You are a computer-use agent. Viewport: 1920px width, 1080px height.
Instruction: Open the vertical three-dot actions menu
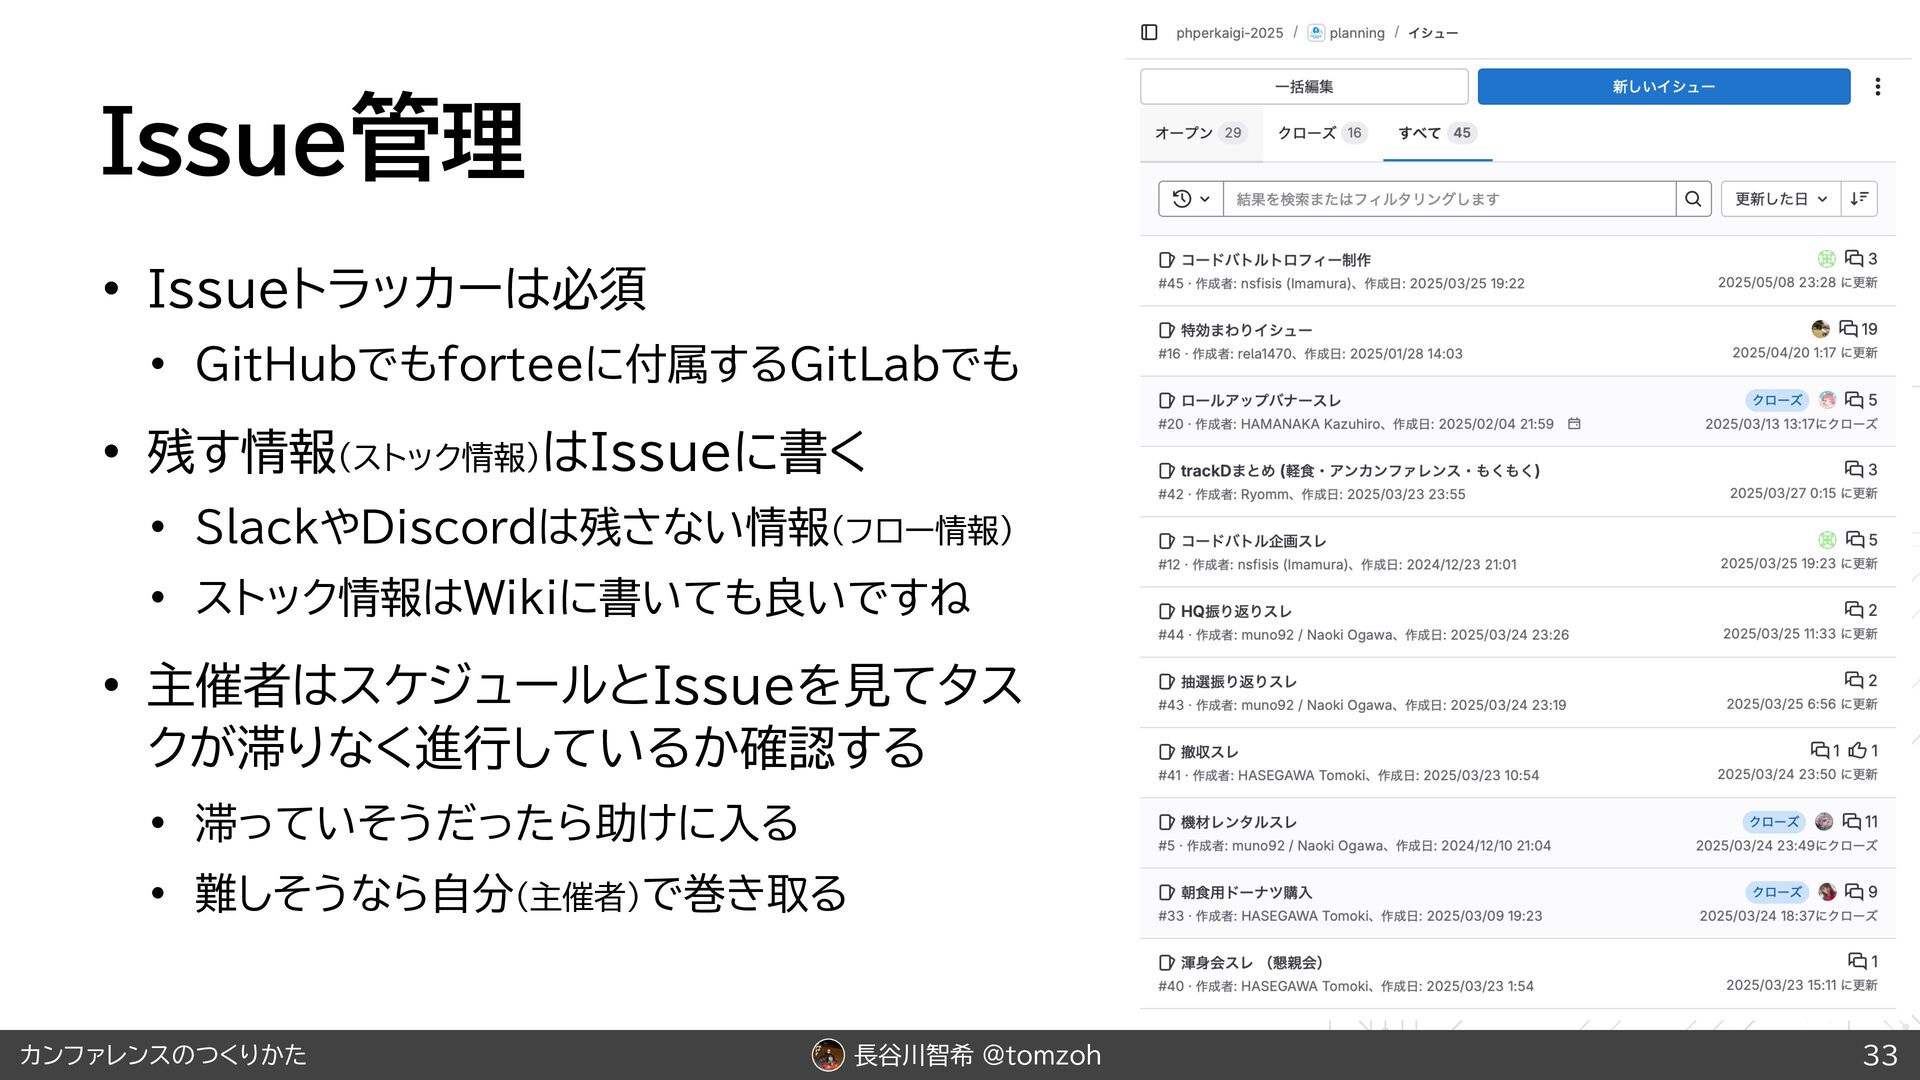coord(1877,87)
